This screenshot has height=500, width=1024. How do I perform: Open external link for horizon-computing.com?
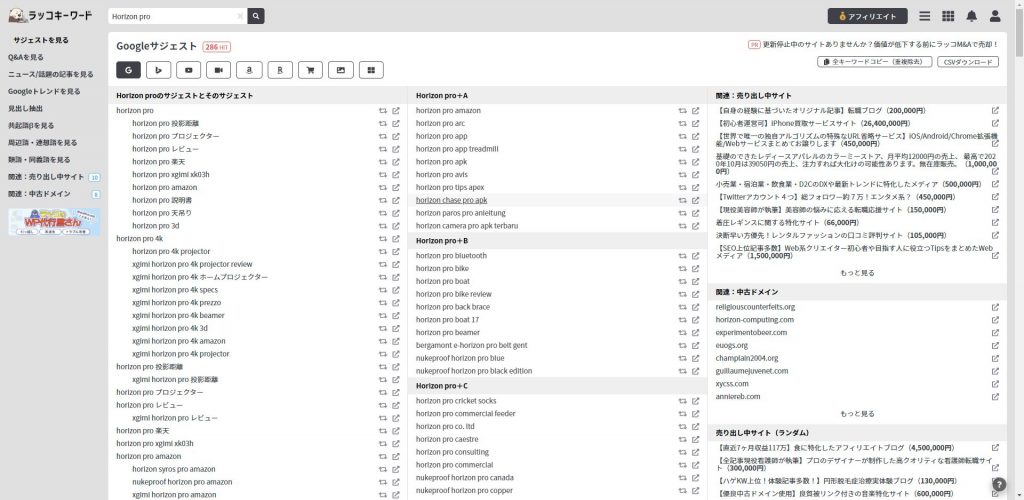coord(995,320)
